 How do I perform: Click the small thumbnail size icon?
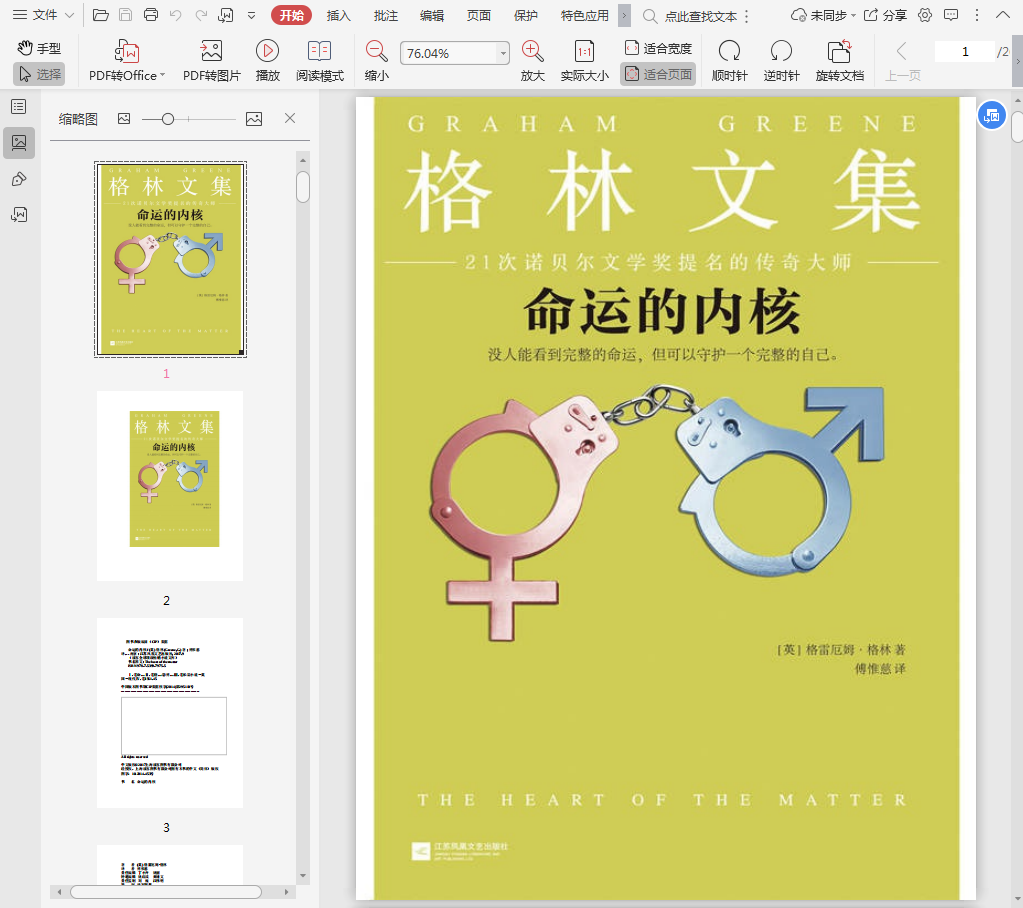point(124,119)
